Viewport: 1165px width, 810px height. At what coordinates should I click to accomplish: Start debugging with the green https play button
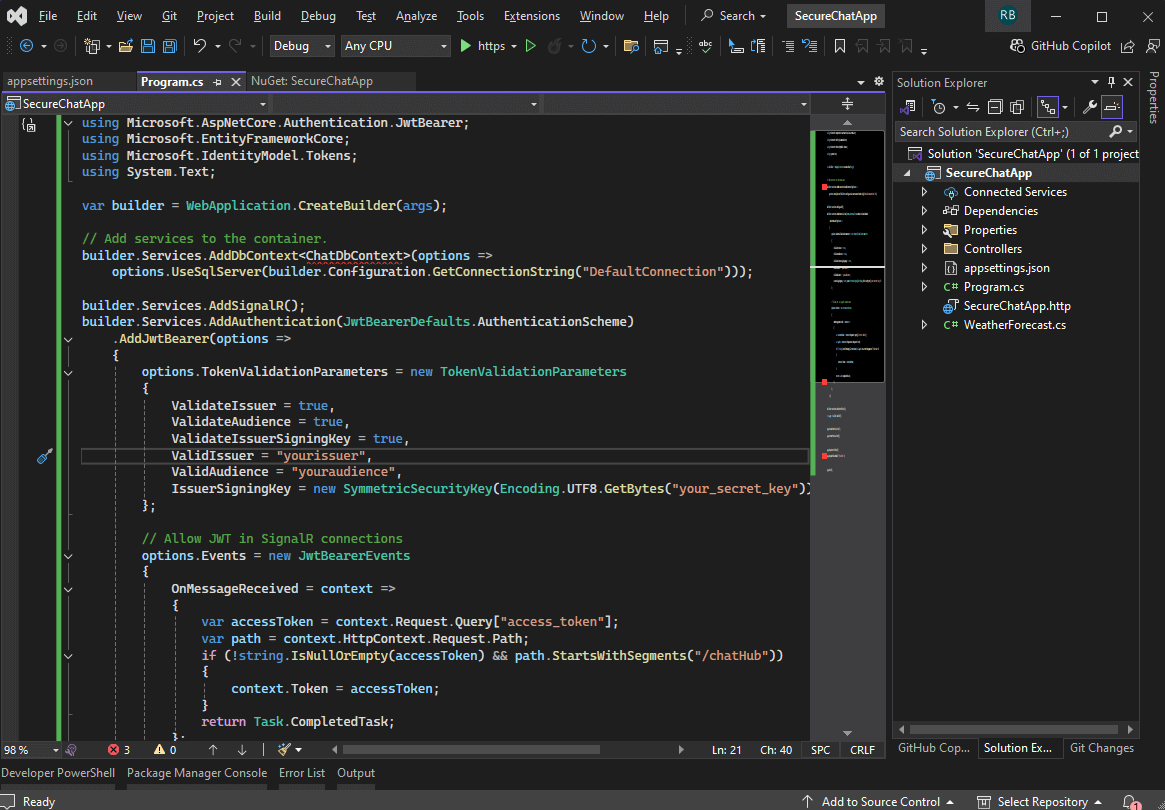(466, 46)
